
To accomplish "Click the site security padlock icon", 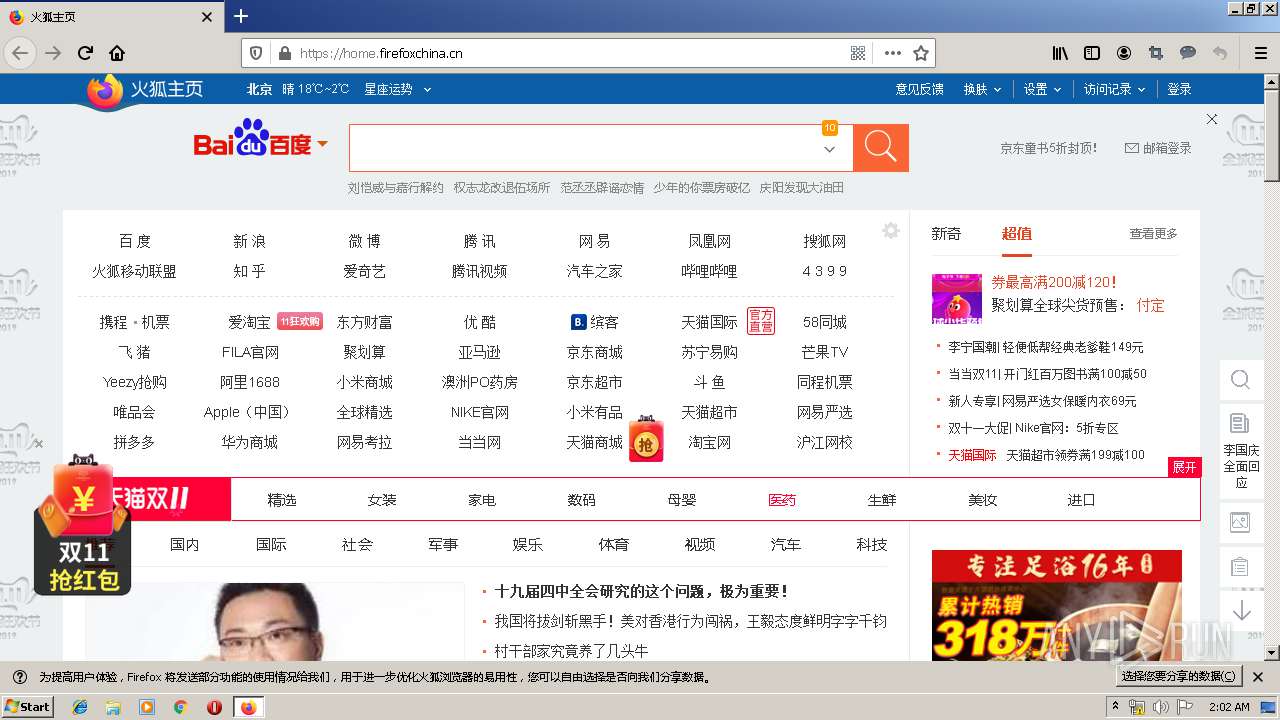I will (284, 53).
